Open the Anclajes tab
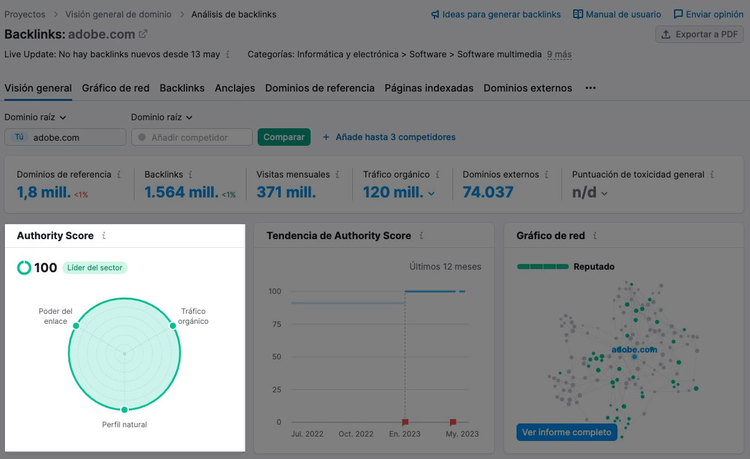 [x=235, y=88]
